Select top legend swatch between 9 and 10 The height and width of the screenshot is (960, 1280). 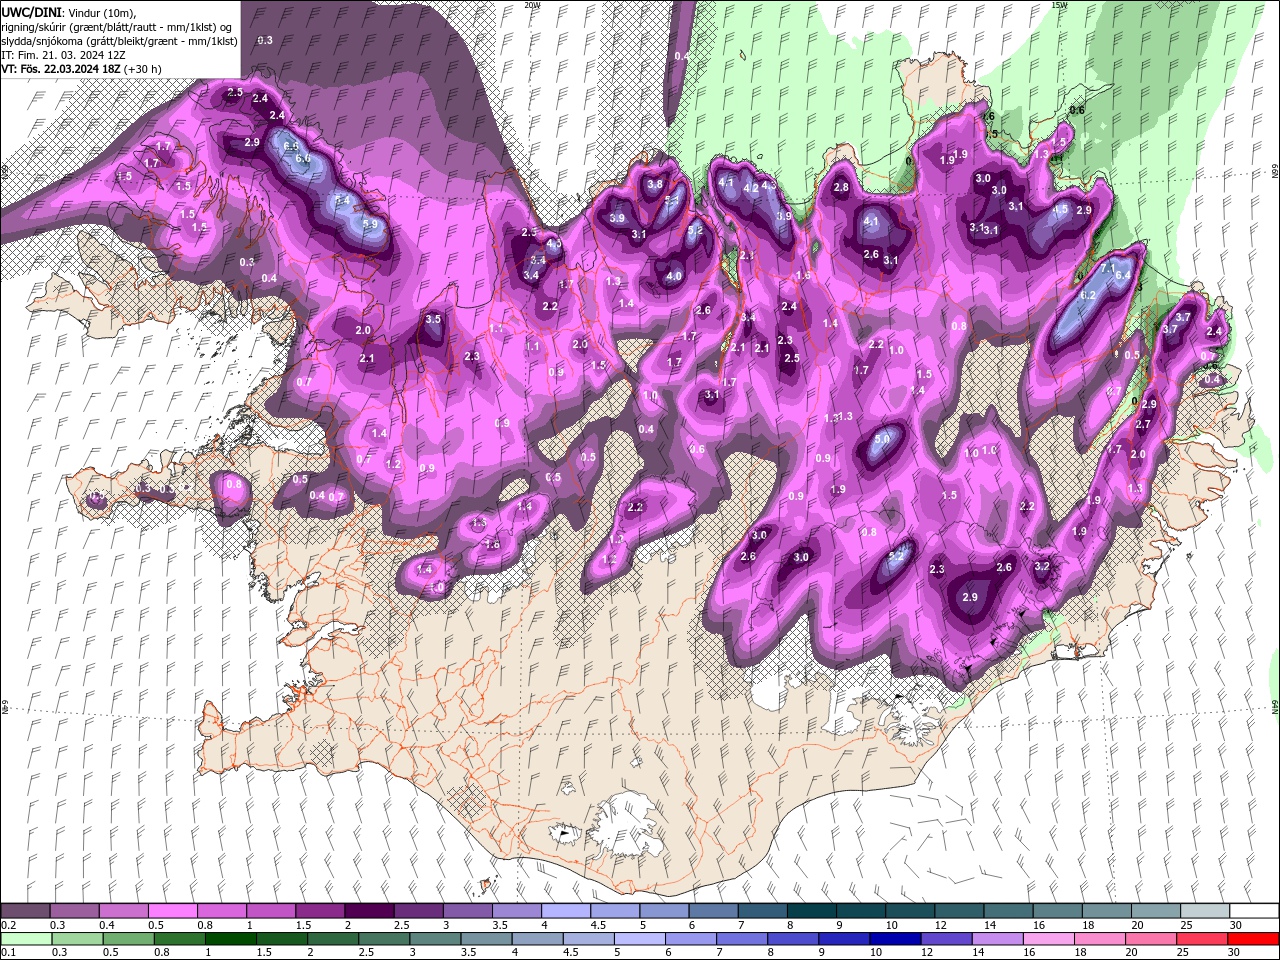pyautogui.click(x=860, y=911)
